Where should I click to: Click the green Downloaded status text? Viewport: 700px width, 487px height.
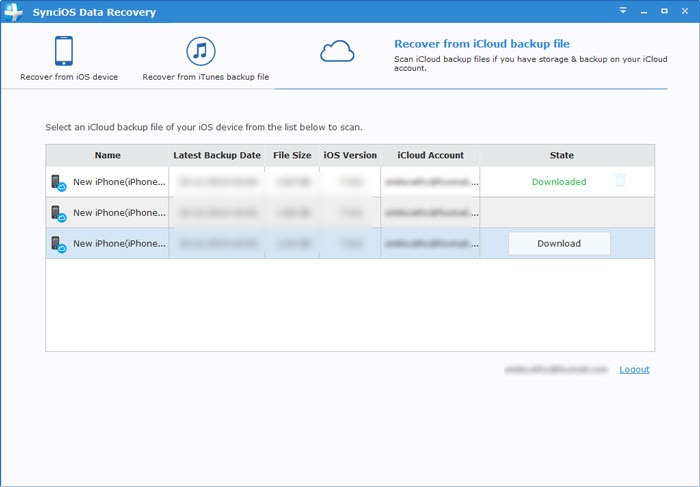click(x=559, y=182)
